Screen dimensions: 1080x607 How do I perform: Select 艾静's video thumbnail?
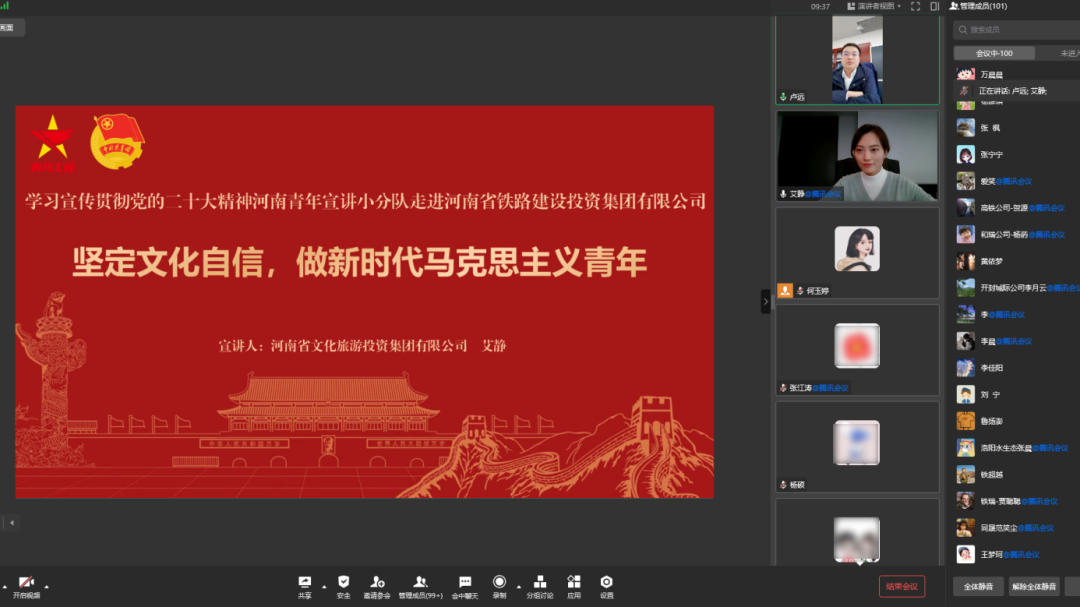[x=858, y=156]
